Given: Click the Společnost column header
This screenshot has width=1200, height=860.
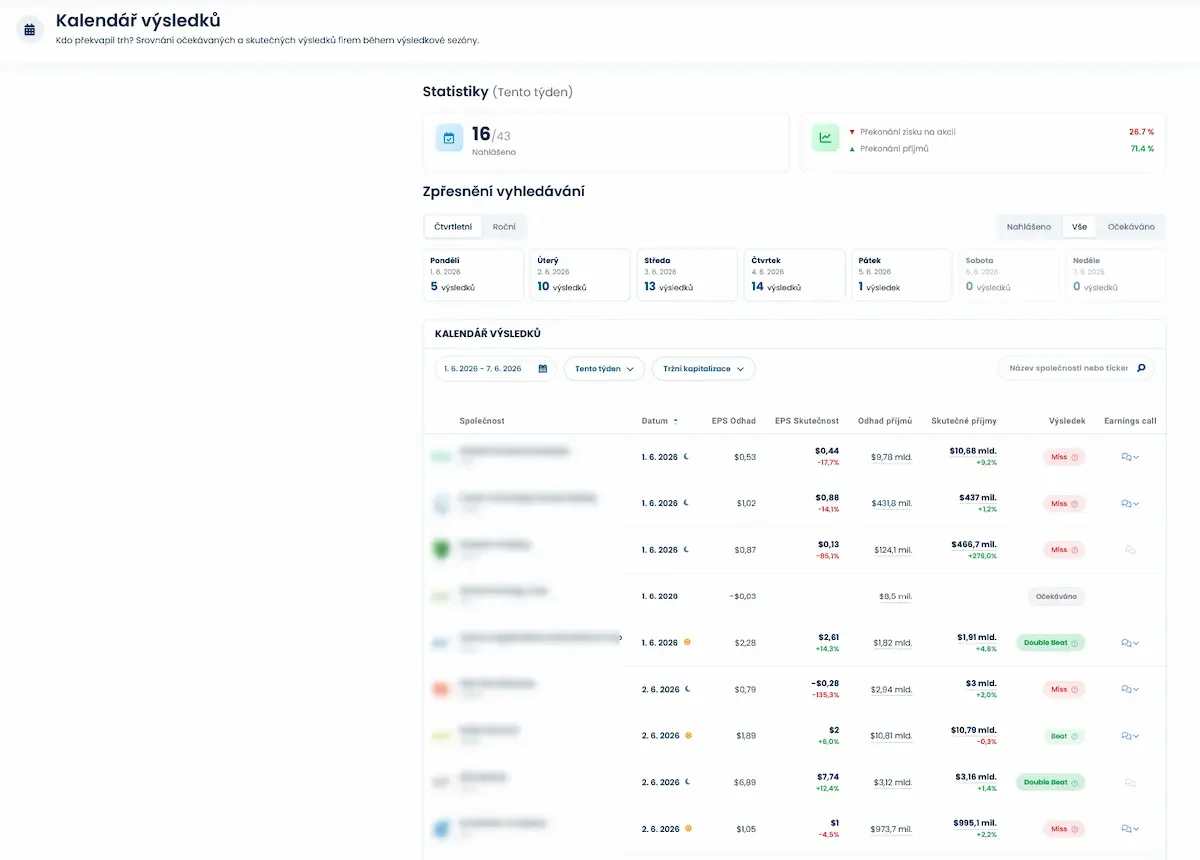Looking at the screenshot, I should [x=482, y=421].
